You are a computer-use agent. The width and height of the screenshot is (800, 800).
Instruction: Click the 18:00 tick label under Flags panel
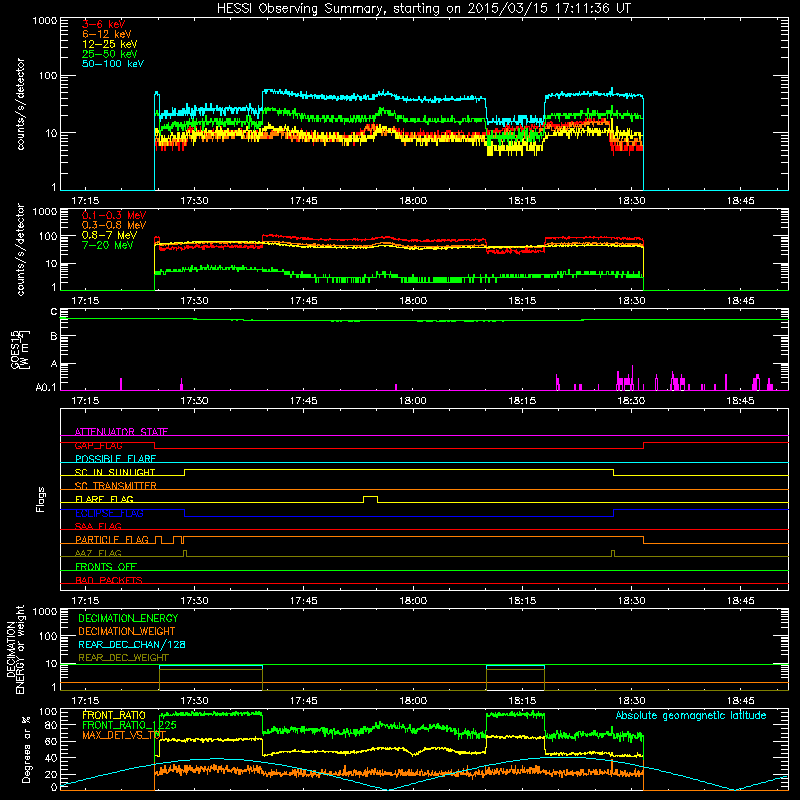click(413, 601)
